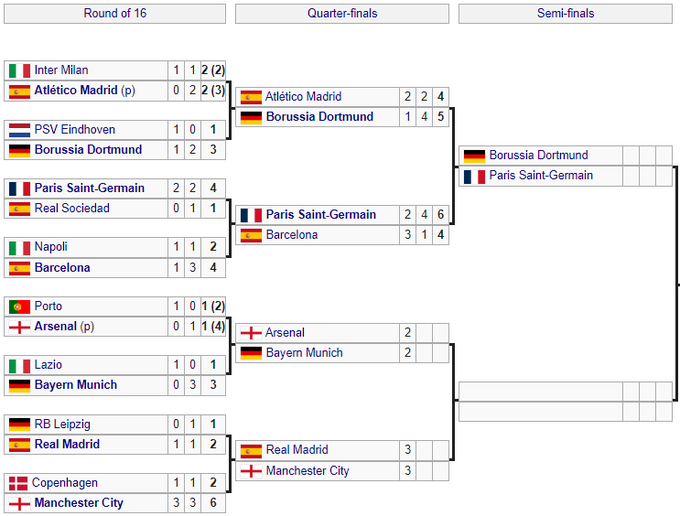
Task: Open the Inter Milan team link
Action: (61, 70)
